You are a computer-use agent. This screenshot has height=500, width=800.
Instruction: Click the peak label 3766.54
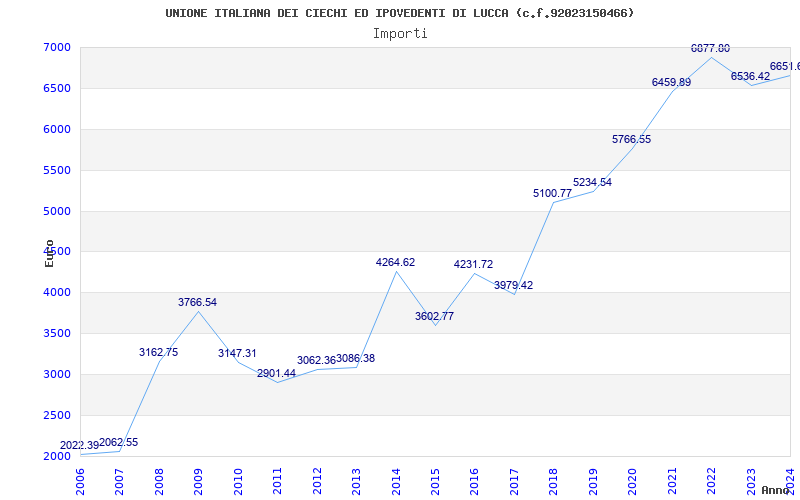pos(197,302)
